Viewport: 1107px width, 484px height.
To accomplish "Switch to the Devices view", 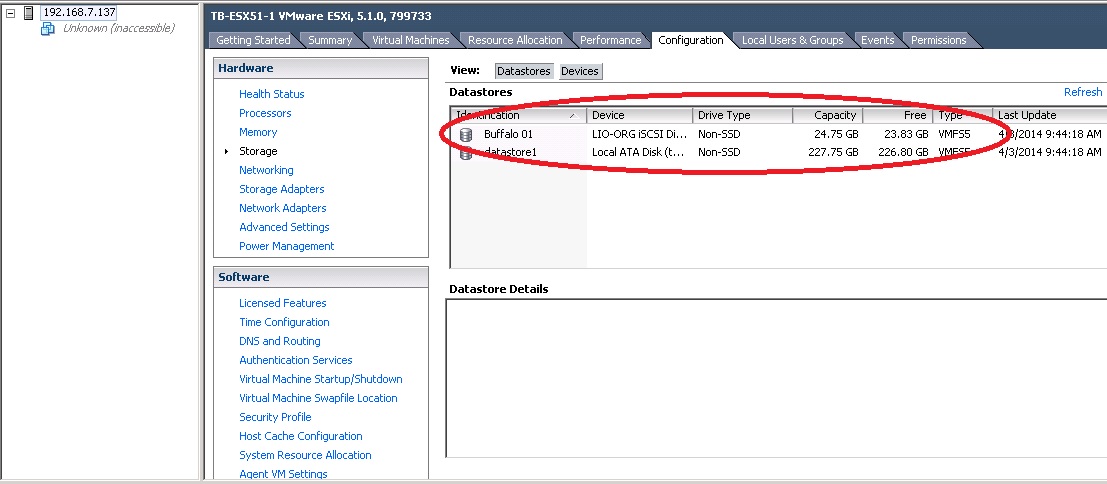I will pyautogui.click(x=579, y=71).
